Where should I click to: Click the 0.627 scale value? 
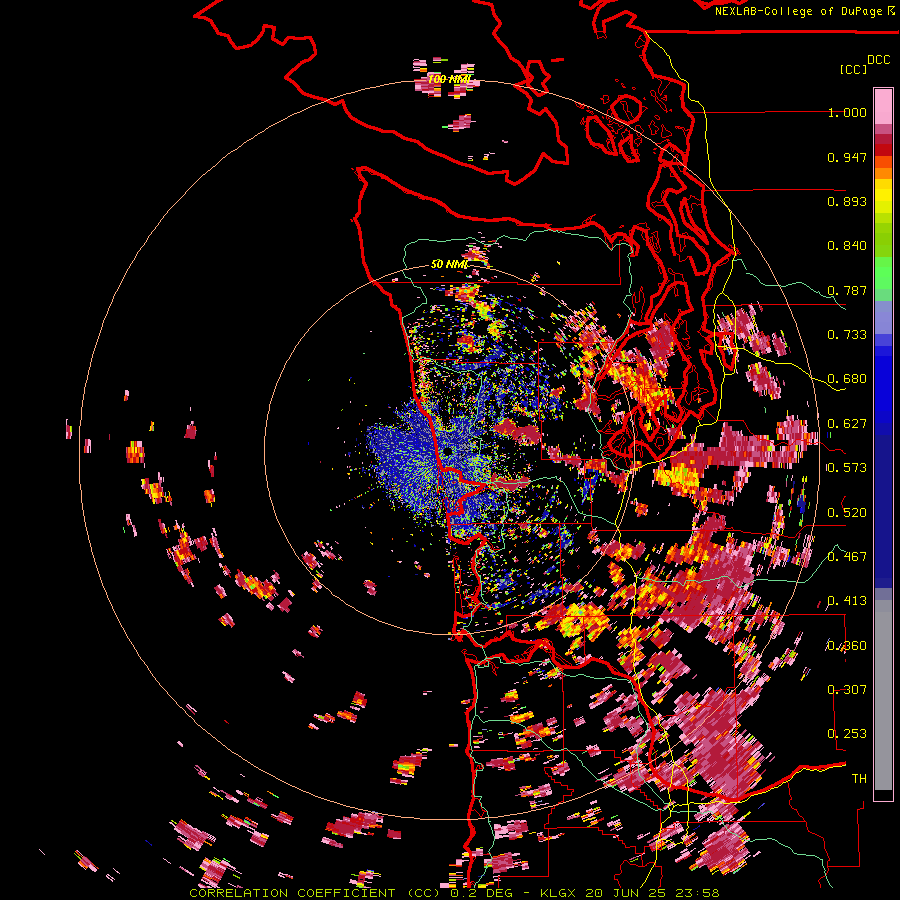(847, 424)
